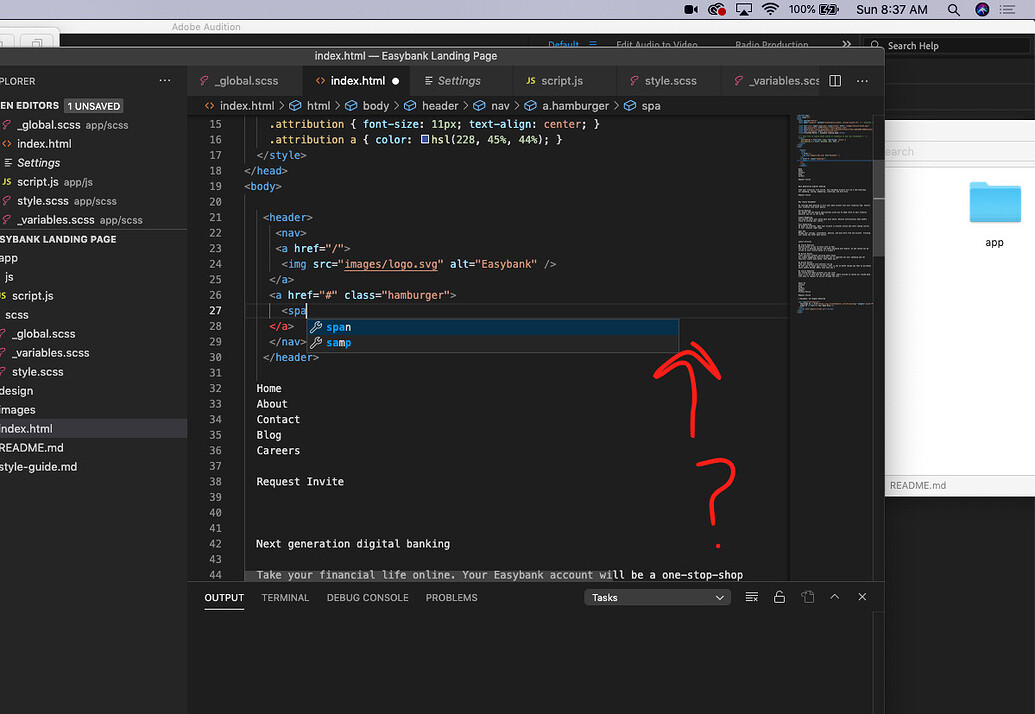Clear the Output panel contents
Viewport: 1035px width, 714px height.
752,597
